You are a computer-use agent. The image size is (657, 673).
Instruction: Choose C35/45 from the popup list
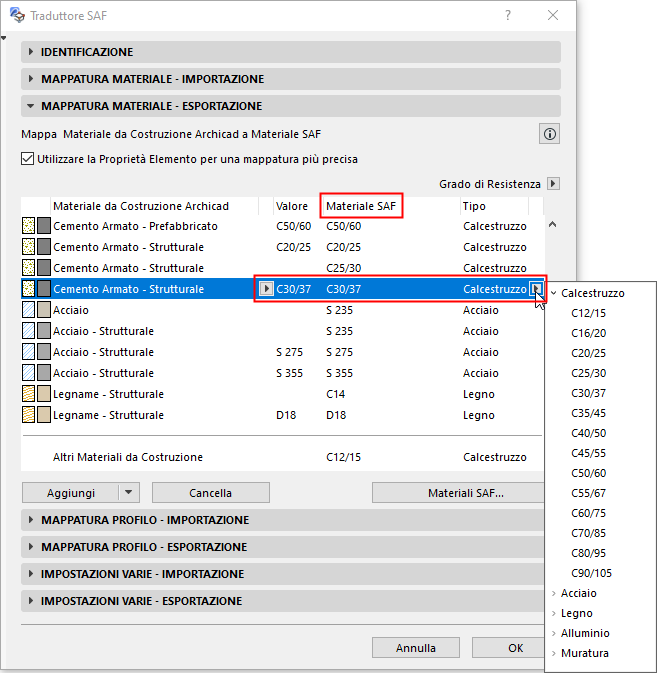pos(588,413)
